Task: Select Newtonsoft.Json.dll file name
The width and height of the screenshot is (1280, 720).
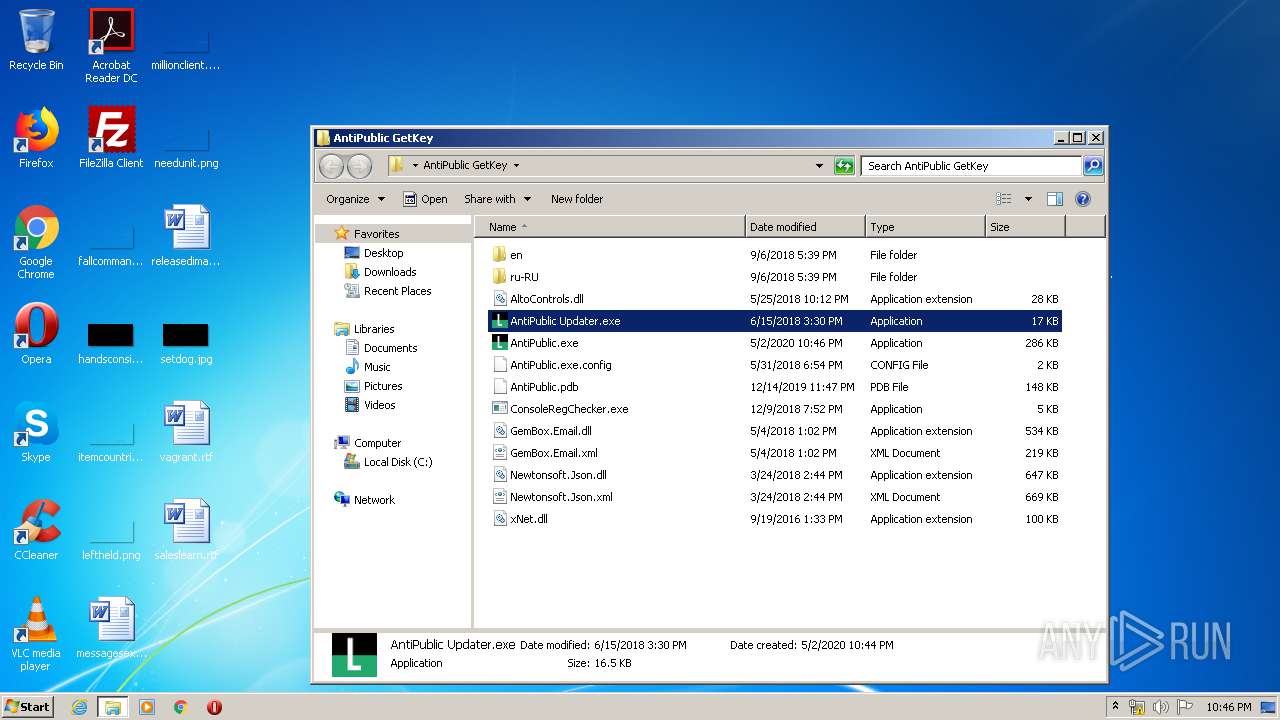Action: (558, 475)
